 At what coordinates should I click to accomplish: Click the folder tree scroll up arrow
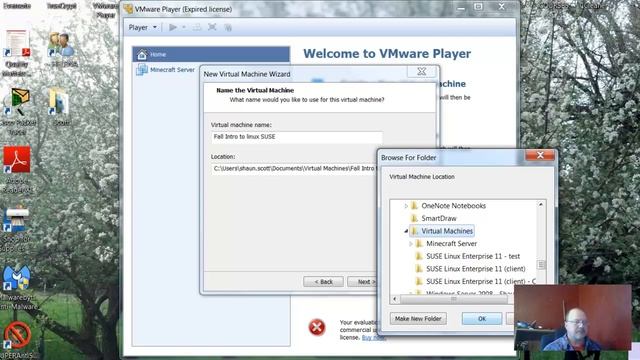(x=541, y=204)
